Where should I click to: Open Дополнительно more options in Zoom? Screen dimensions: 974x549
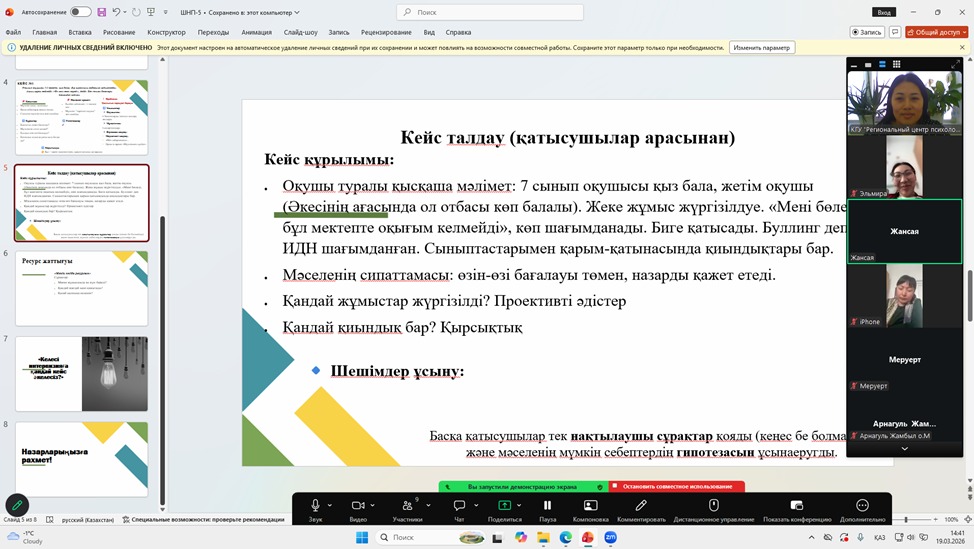click(x=862, y=506)
